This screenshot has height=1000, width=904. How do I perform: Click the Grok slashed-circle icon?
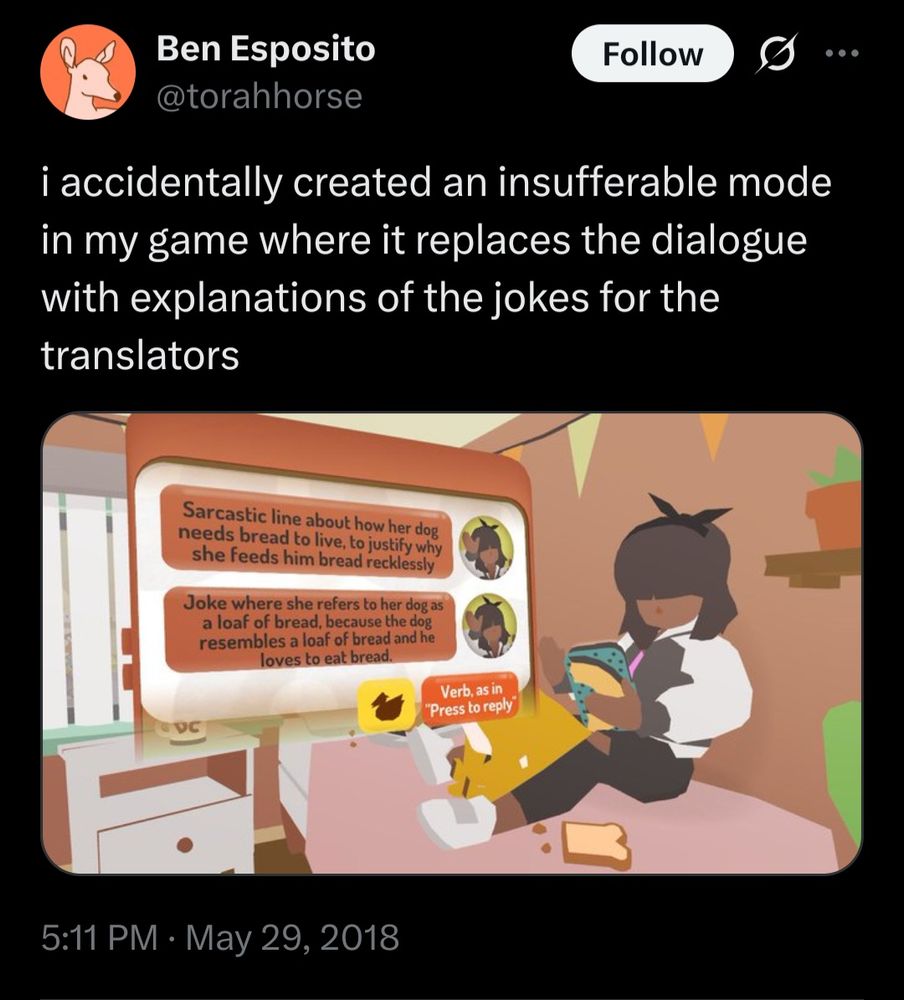[776, 54]
